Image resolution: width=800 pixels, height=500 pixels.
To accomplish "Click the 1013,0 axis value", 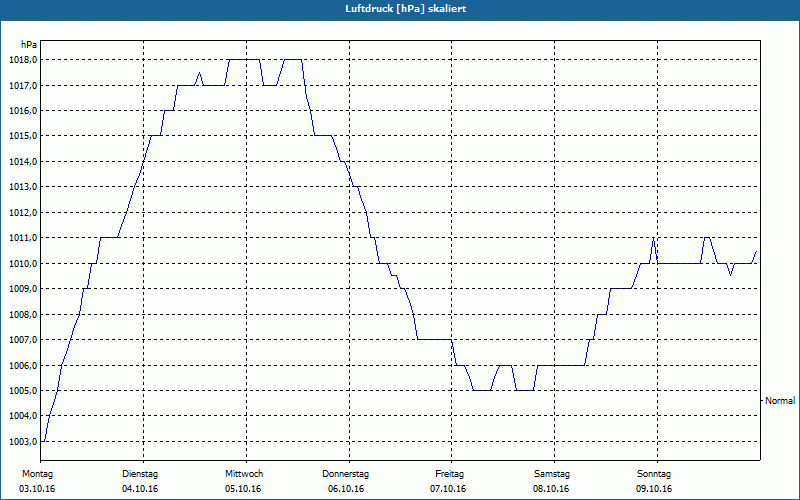I will [x=23, y=187].
